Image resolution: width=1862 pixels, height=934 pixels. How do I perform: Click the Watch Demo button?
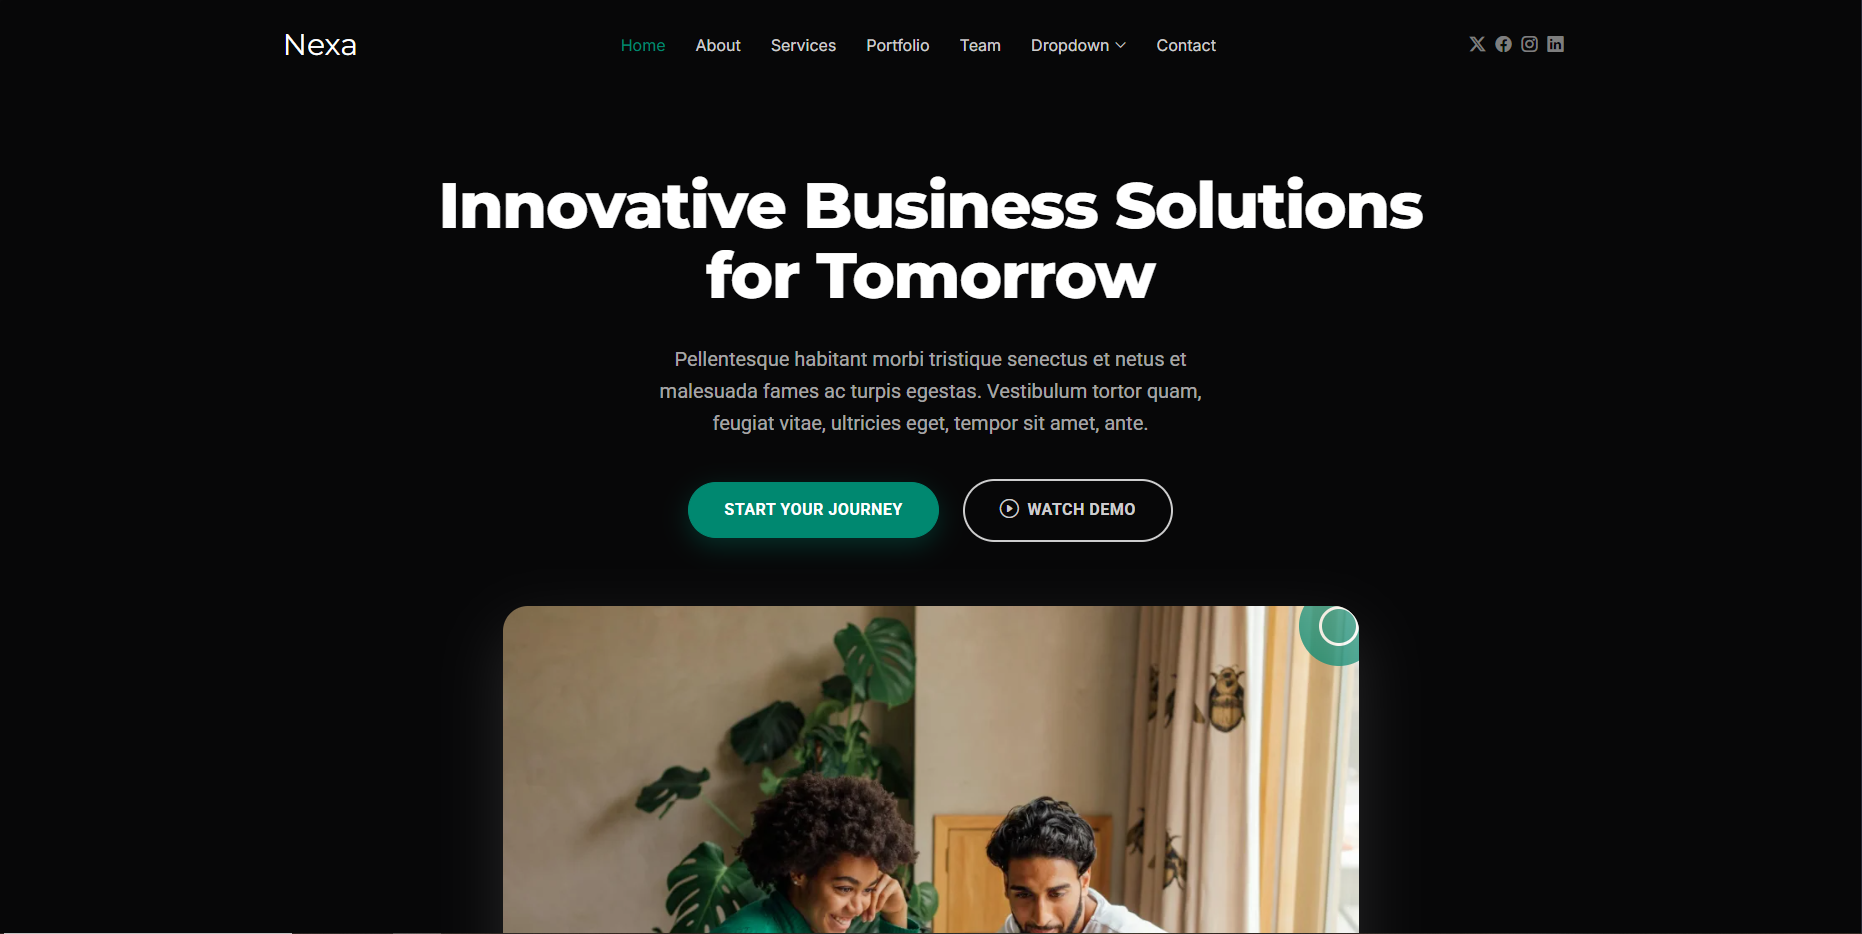pyautogui.click(x=1068, y=510)
